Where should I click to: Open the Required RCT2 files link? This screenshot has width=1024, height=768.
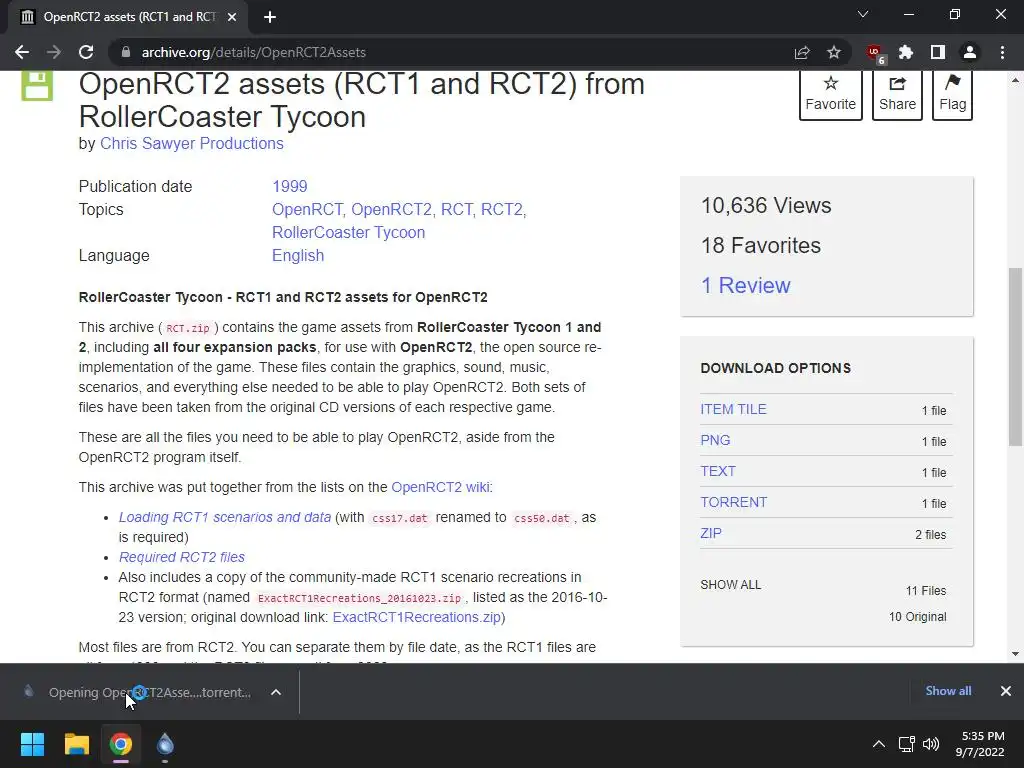coord(182,557)
